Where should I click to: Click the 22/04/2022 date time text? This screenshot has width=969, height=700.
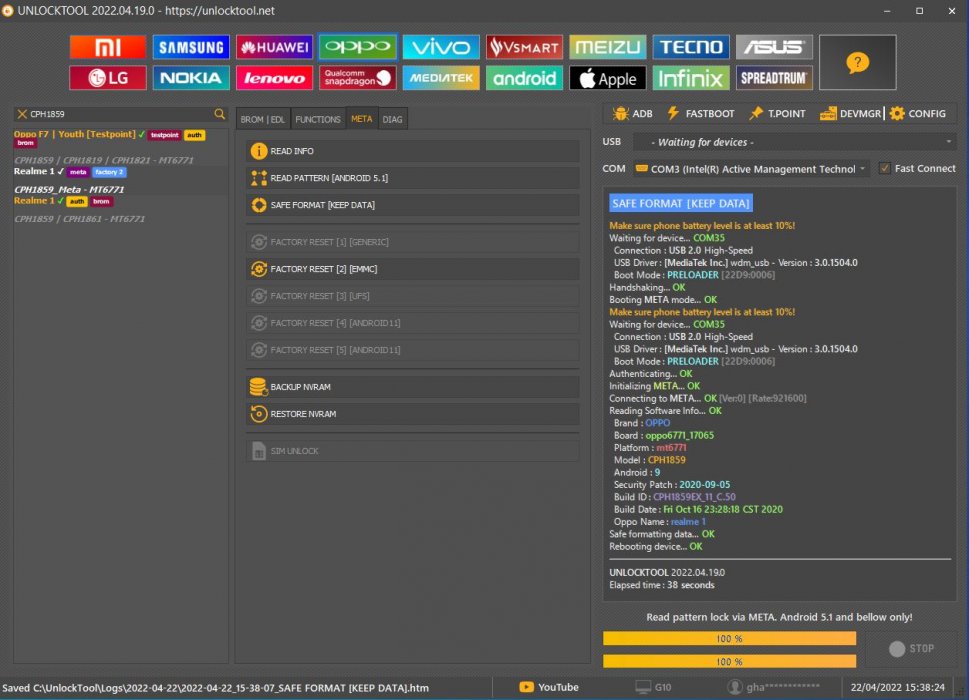coord(897,687)
